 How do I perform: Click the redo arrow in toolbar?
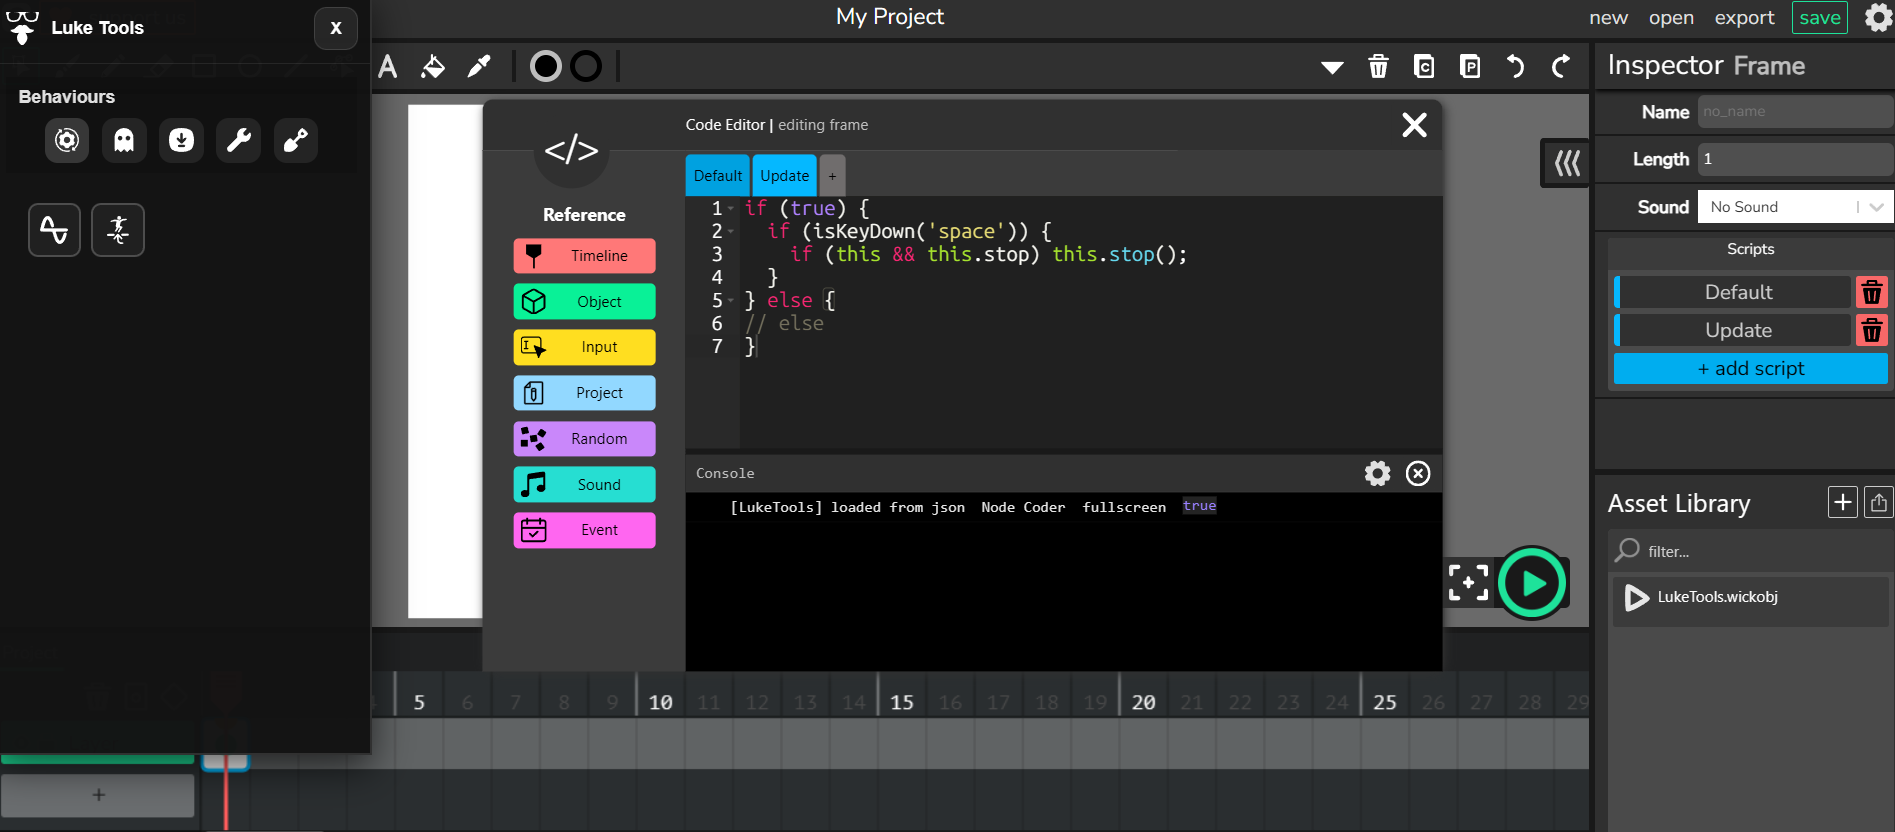coord(1560,67)
